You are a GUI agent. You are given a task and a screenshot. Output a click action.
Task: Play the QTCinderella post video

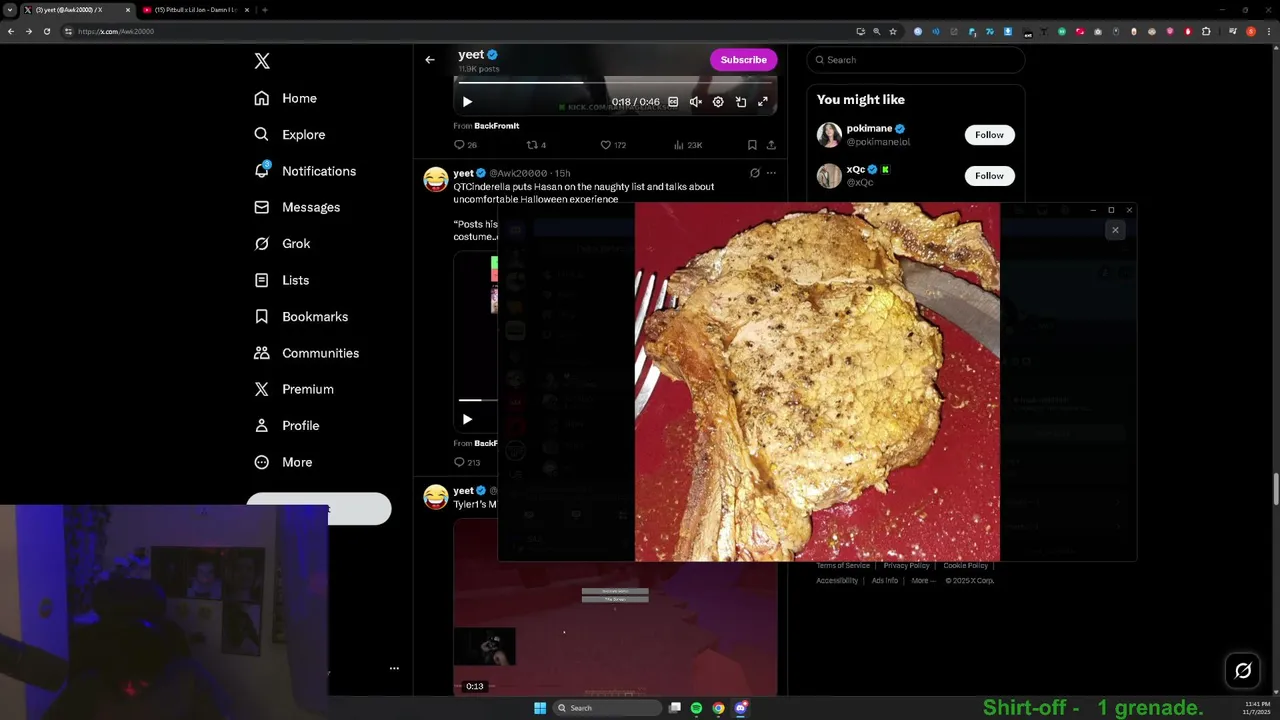(467, 420)
